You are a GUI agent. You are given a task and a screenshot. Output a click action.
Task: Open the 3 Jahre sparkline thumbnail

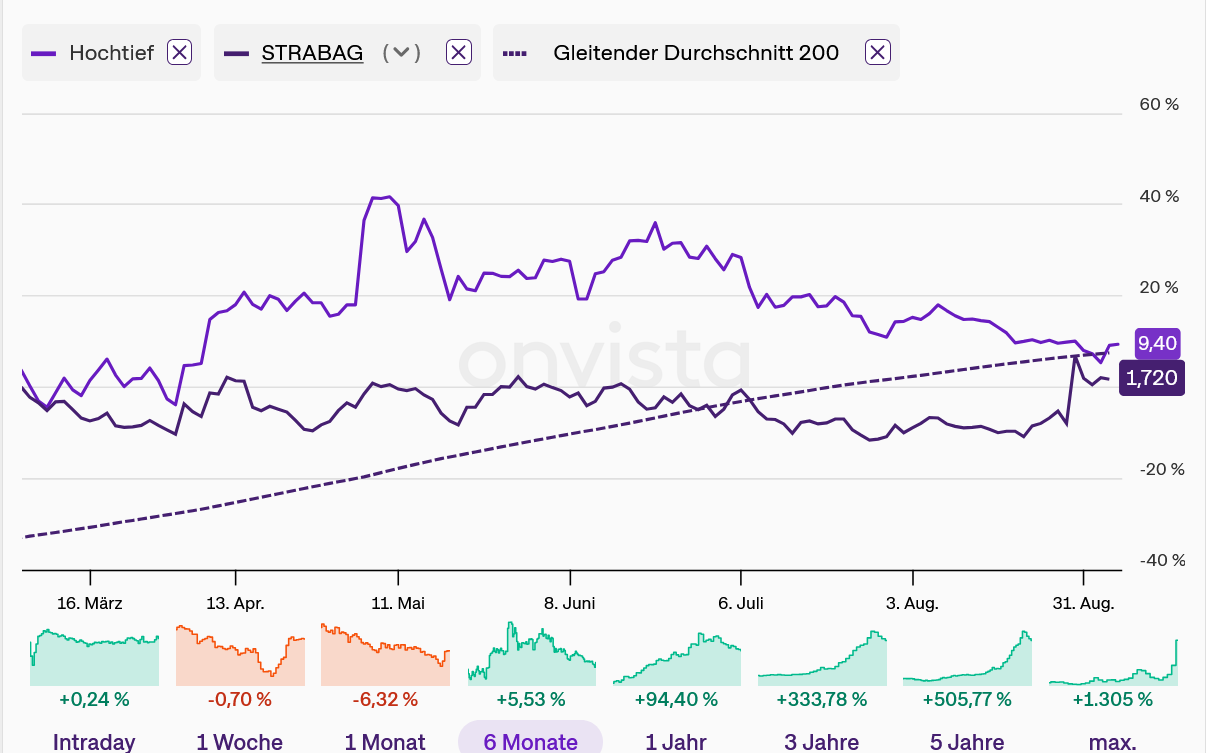coord(822,658)
